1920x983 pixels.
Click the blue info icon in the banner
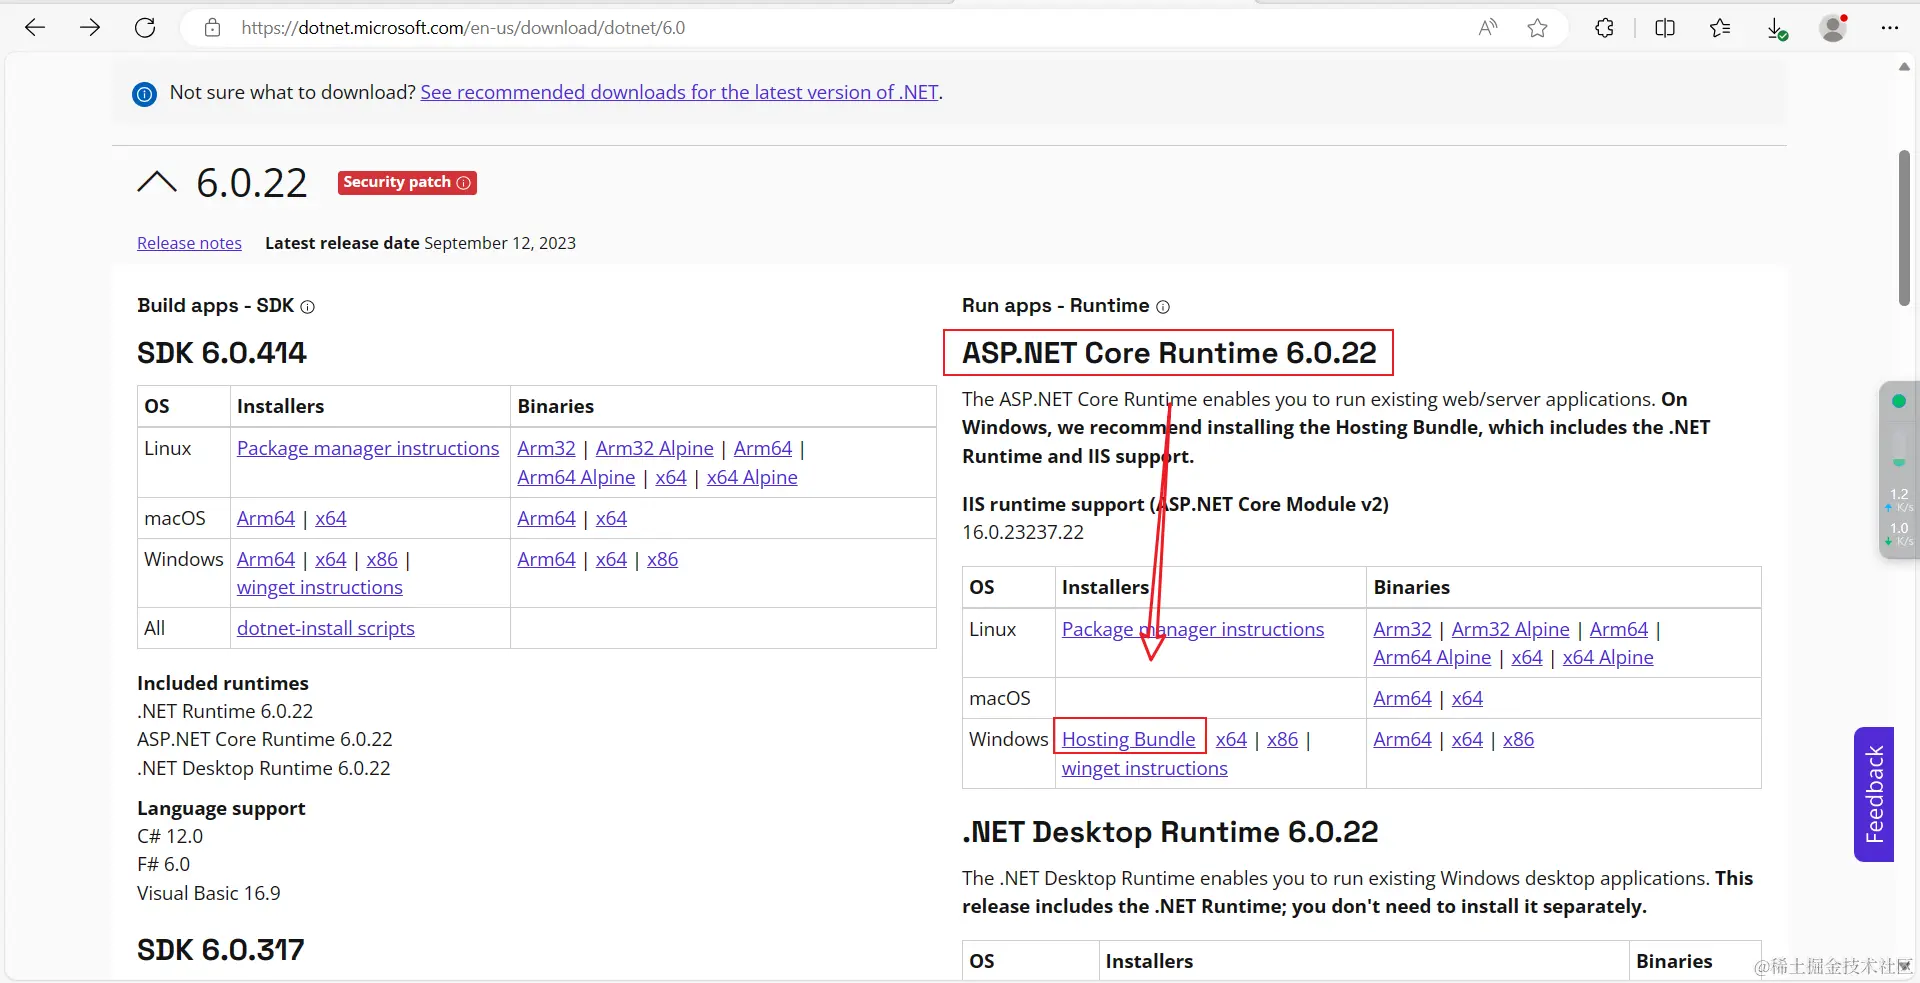pos(145,94)
